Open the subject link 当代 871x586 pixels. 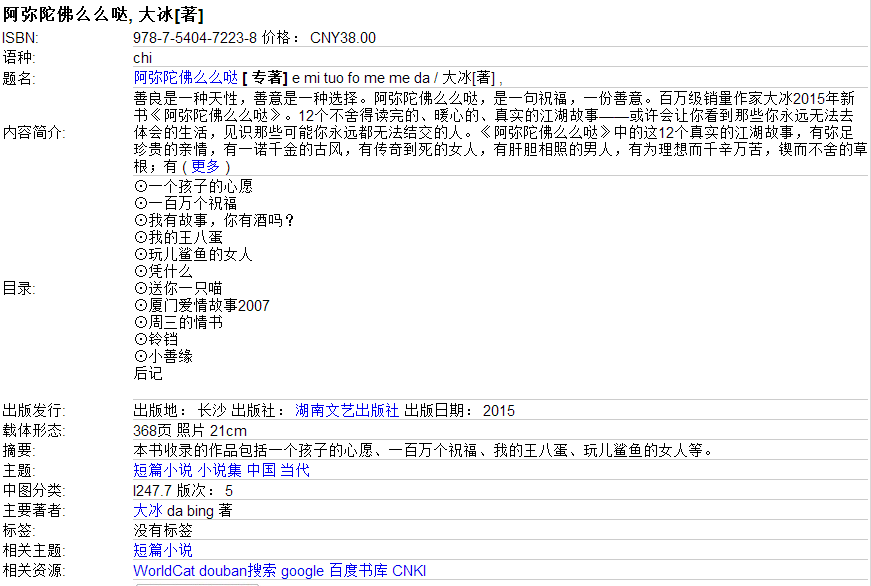294,470
